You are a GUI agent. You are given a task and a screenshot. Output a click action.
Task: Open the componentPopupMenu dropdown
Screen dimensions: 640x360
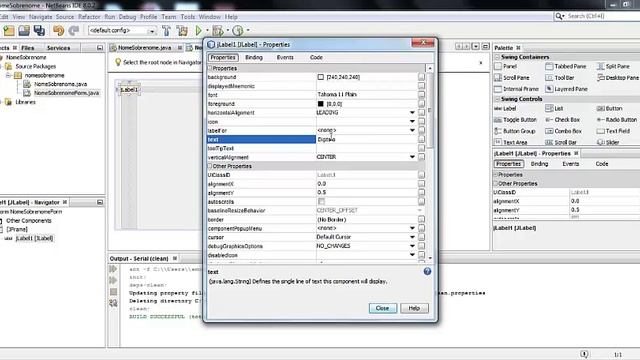412,229
